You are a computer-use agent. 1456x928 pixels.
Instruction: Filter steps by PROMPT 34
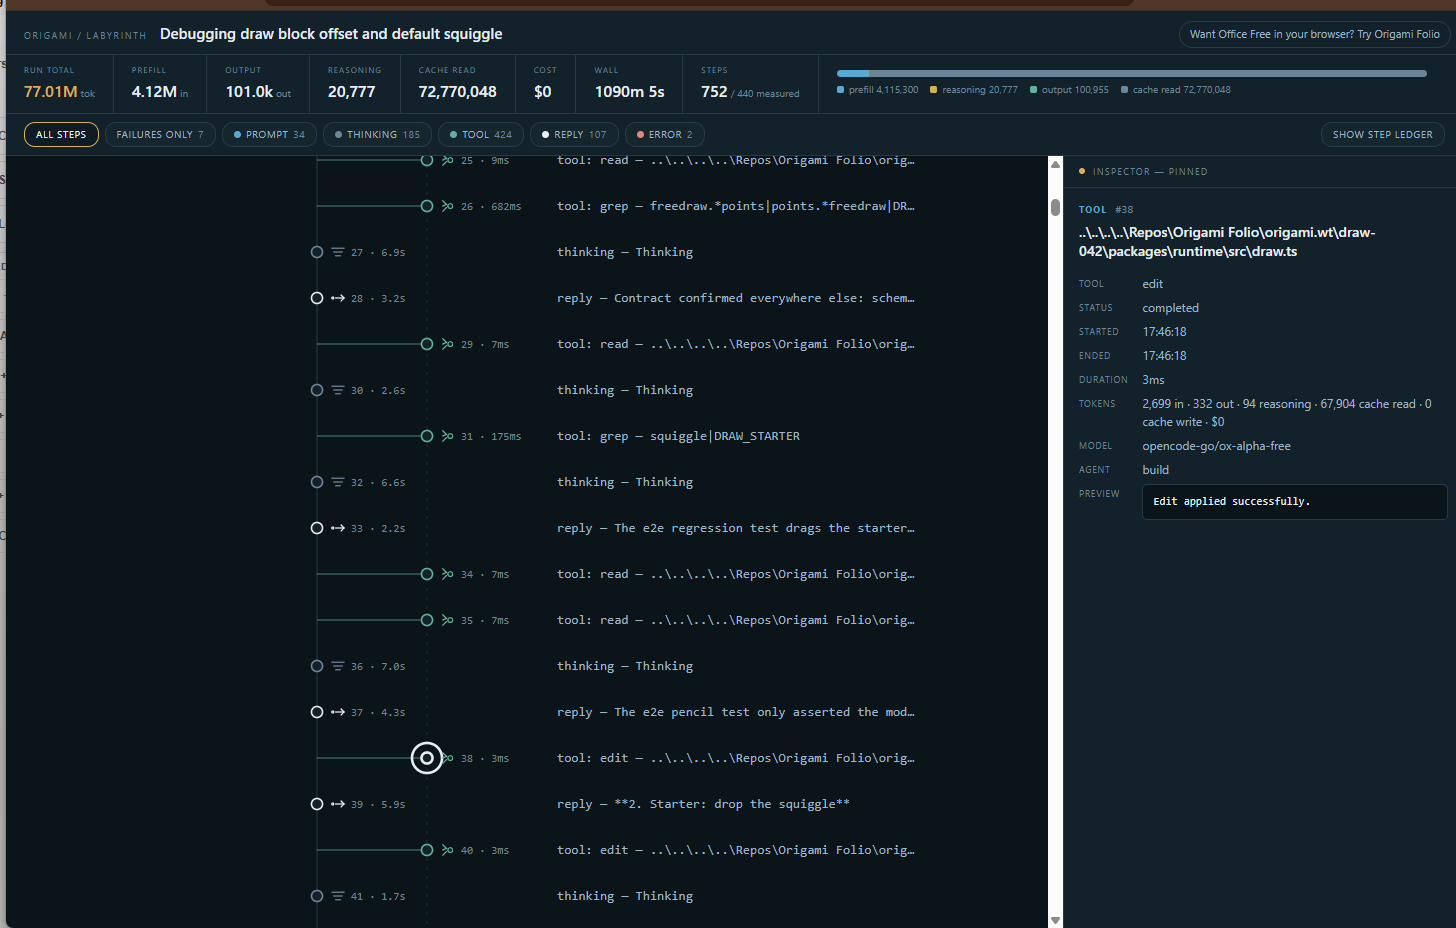269,134
